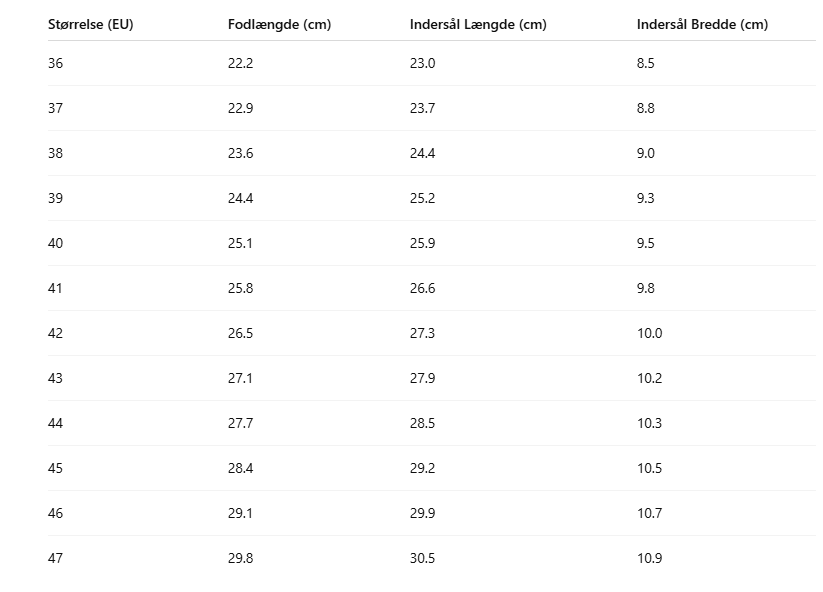Select the EU size 45 cell
The height and width of the screenshot is (592, 823).
[55, 468]
